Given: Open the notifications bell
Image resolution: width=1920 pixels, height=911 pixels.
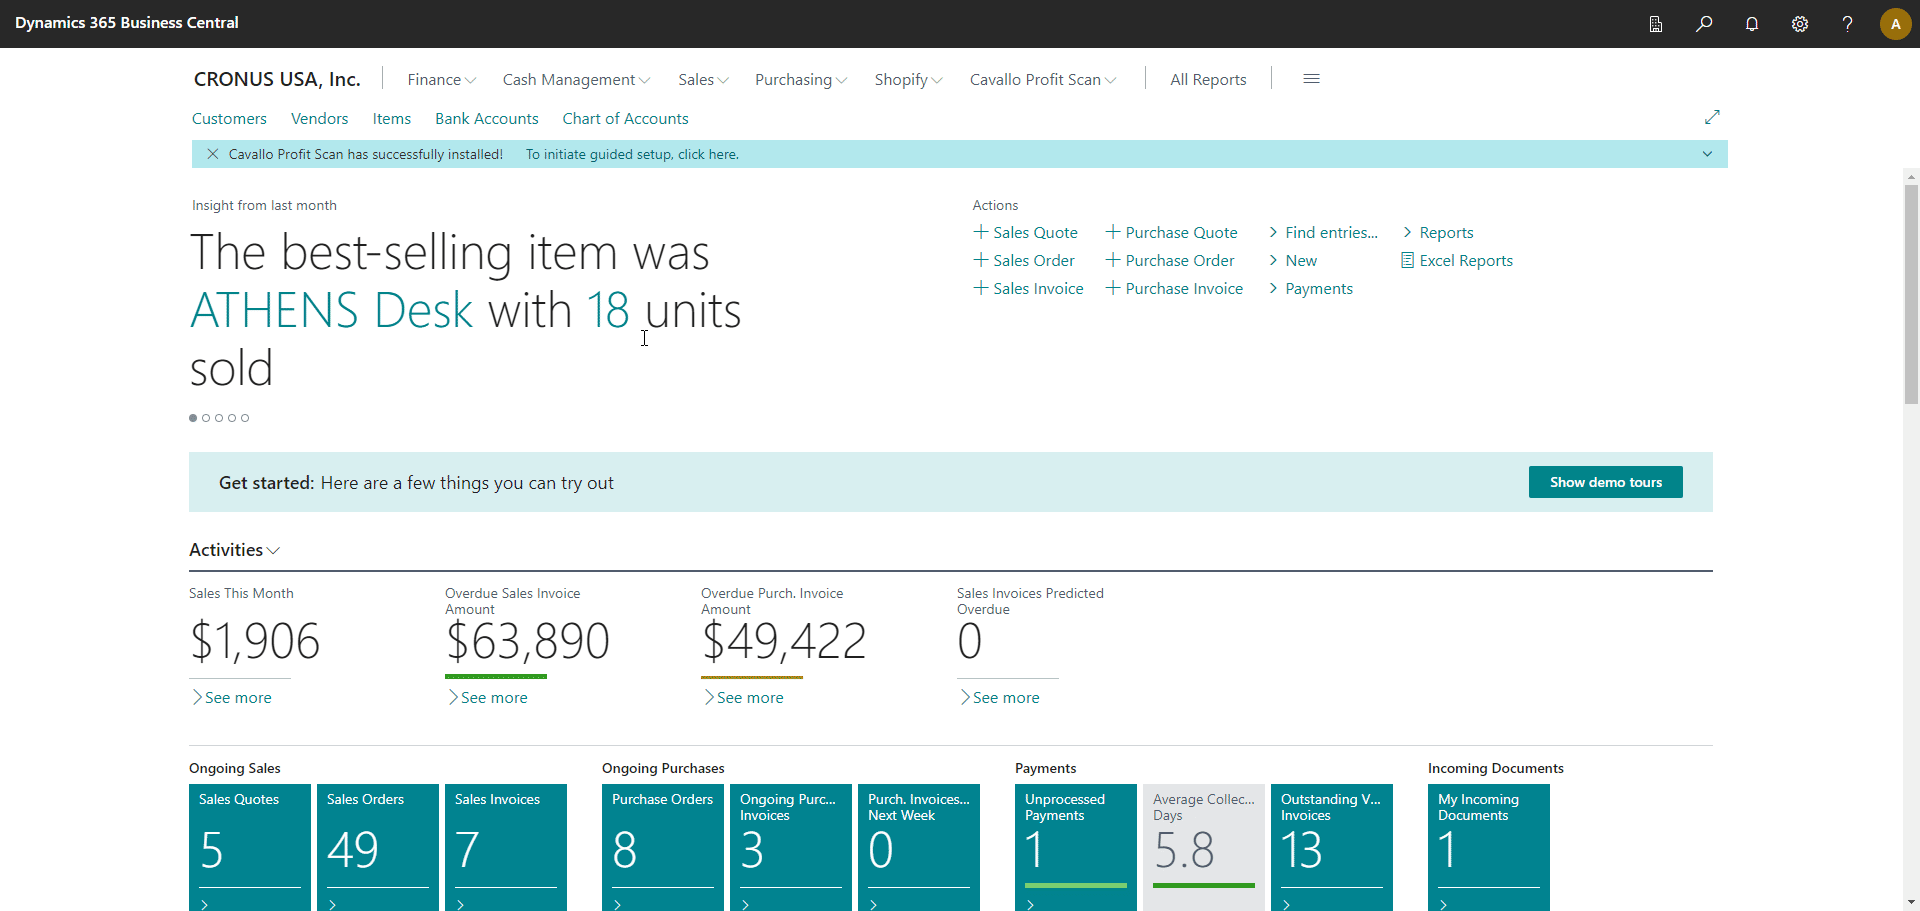Looking at the screenshot, I should coord(1752,24).
